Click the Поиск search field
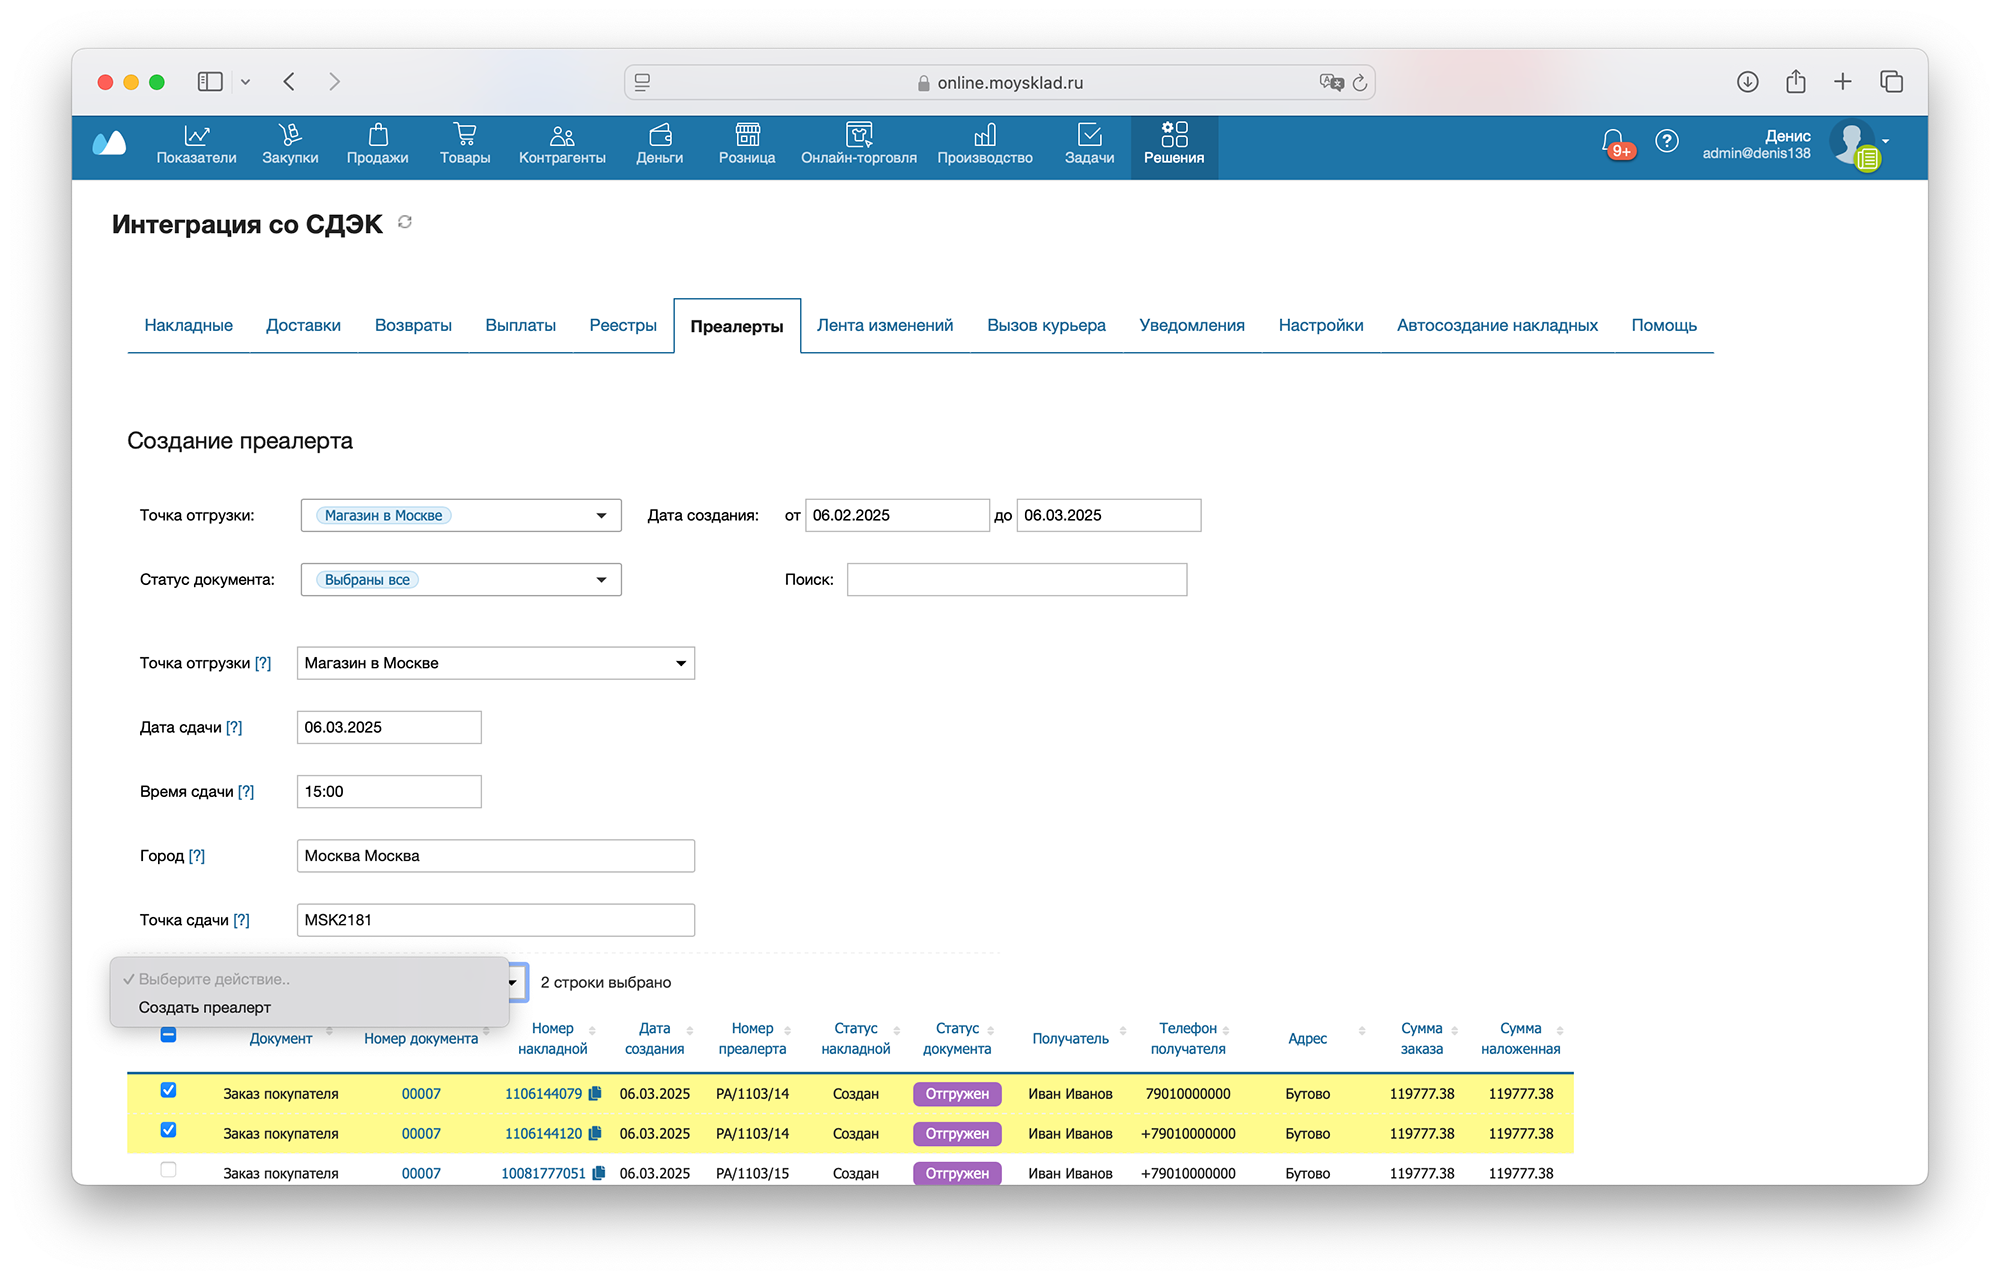 point(1016,580)
